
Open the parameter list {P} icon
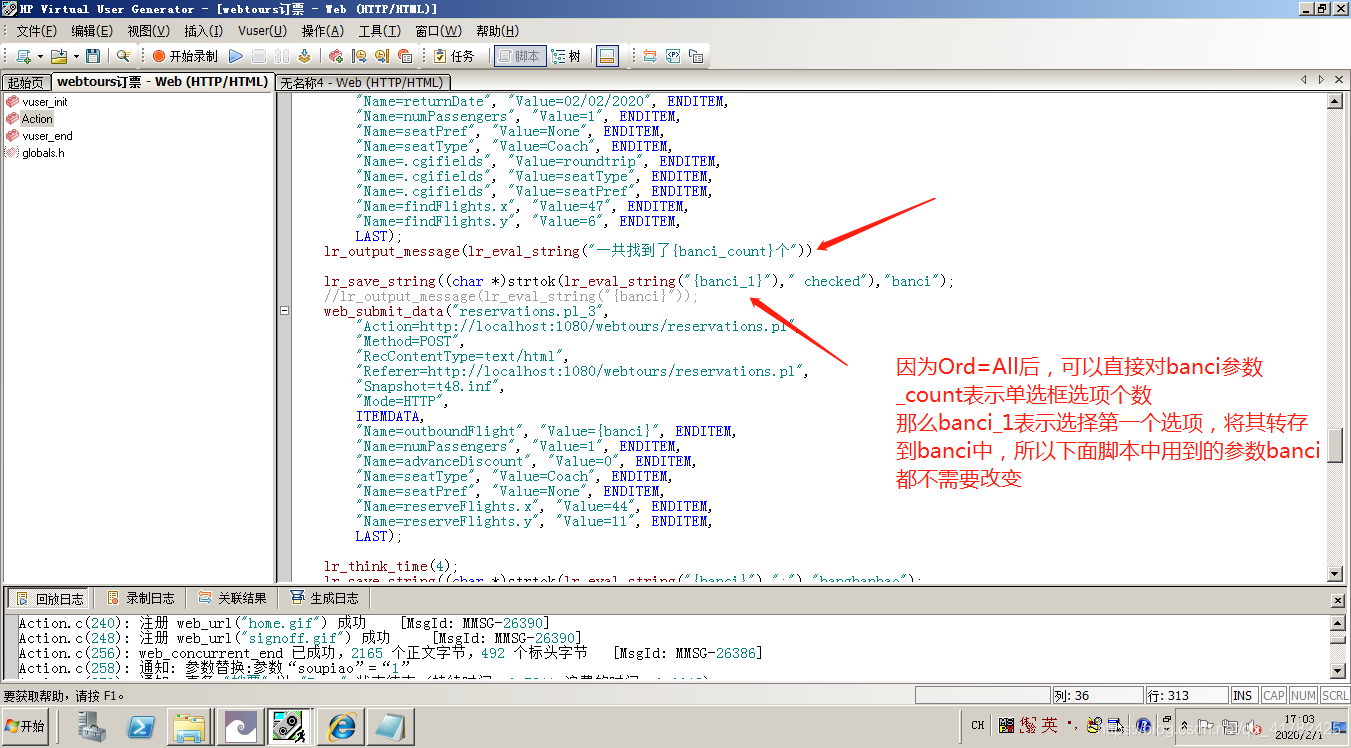click(x=673, y=56)
